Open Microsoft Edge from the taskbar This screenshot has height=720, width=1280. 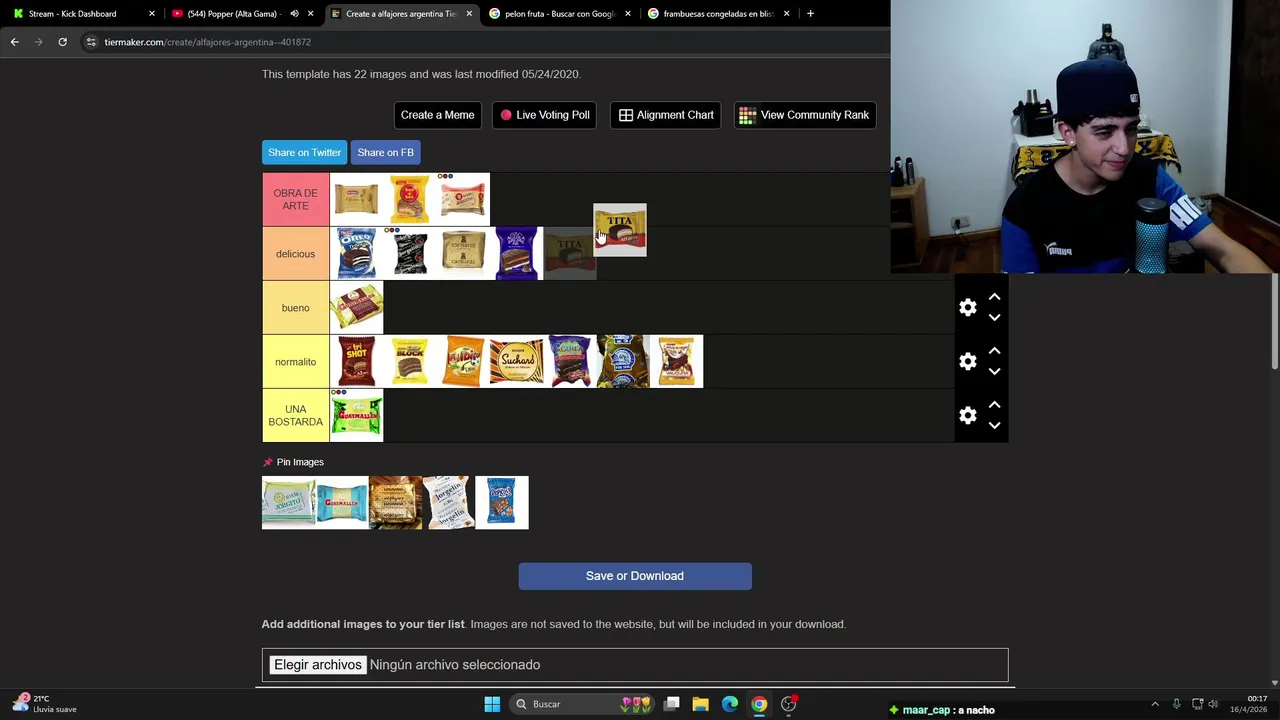[x=730, y=704]
